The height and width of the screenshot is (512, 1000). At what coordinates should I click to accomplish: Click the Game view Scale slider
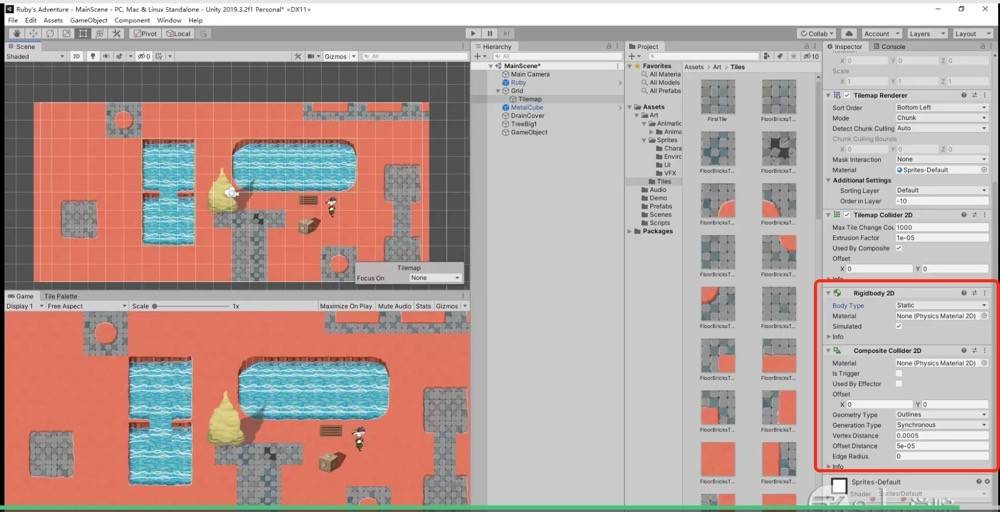(190, 306)
